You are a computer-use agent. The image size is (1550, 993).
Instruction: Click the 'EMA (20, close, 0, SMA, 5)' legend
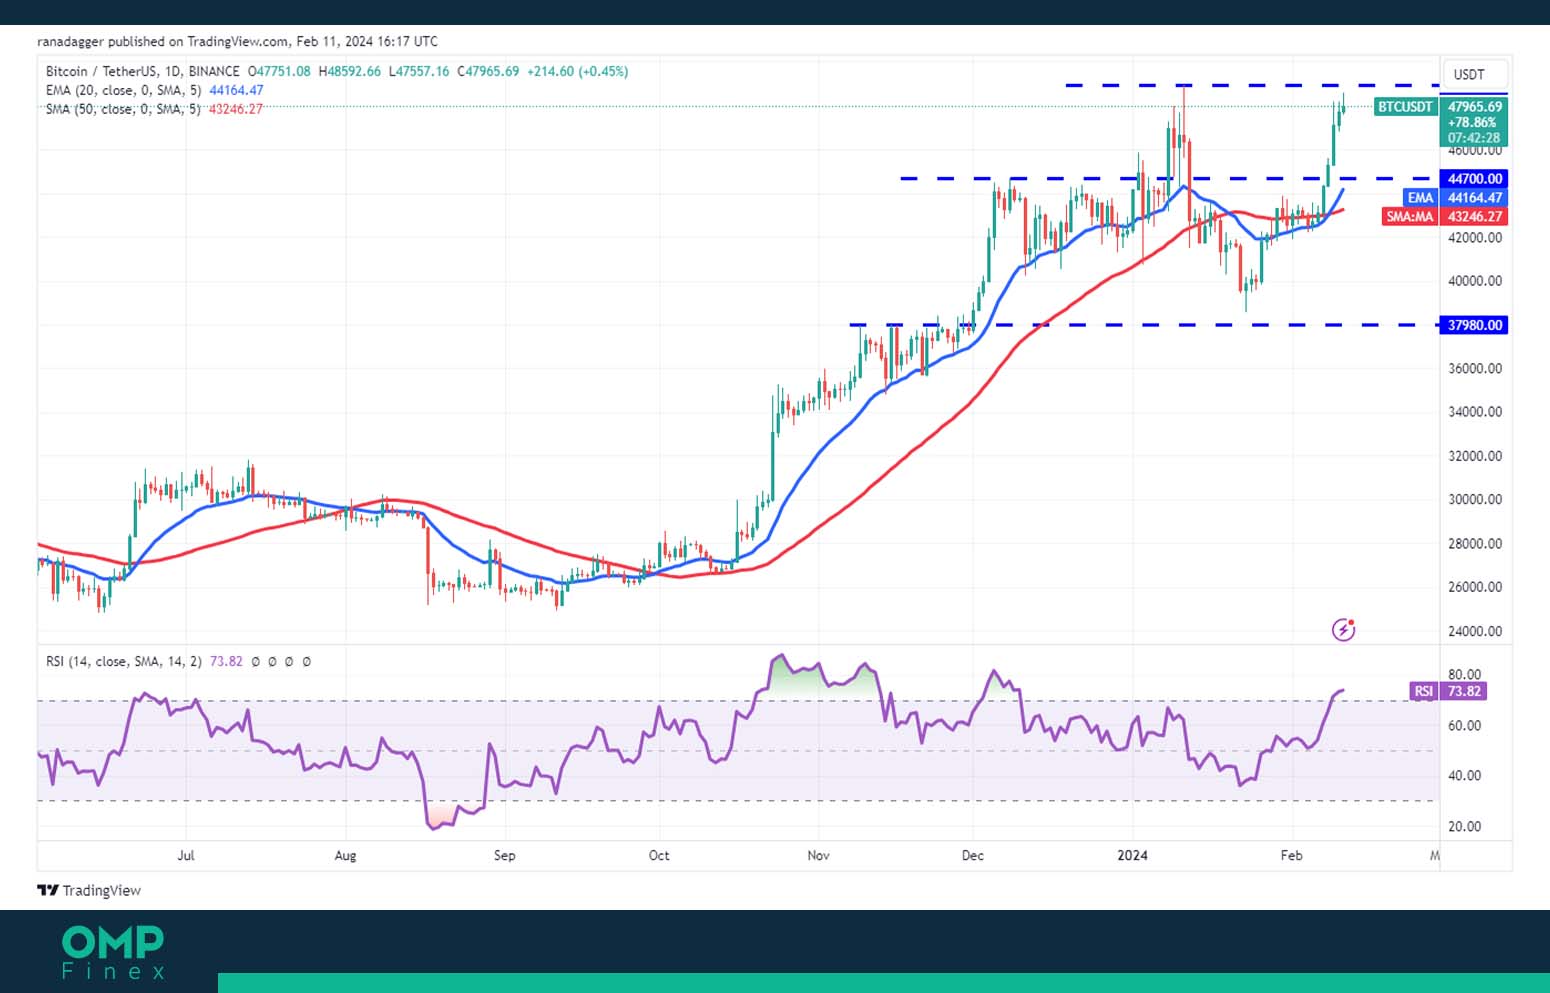click(x=123, y=90)
